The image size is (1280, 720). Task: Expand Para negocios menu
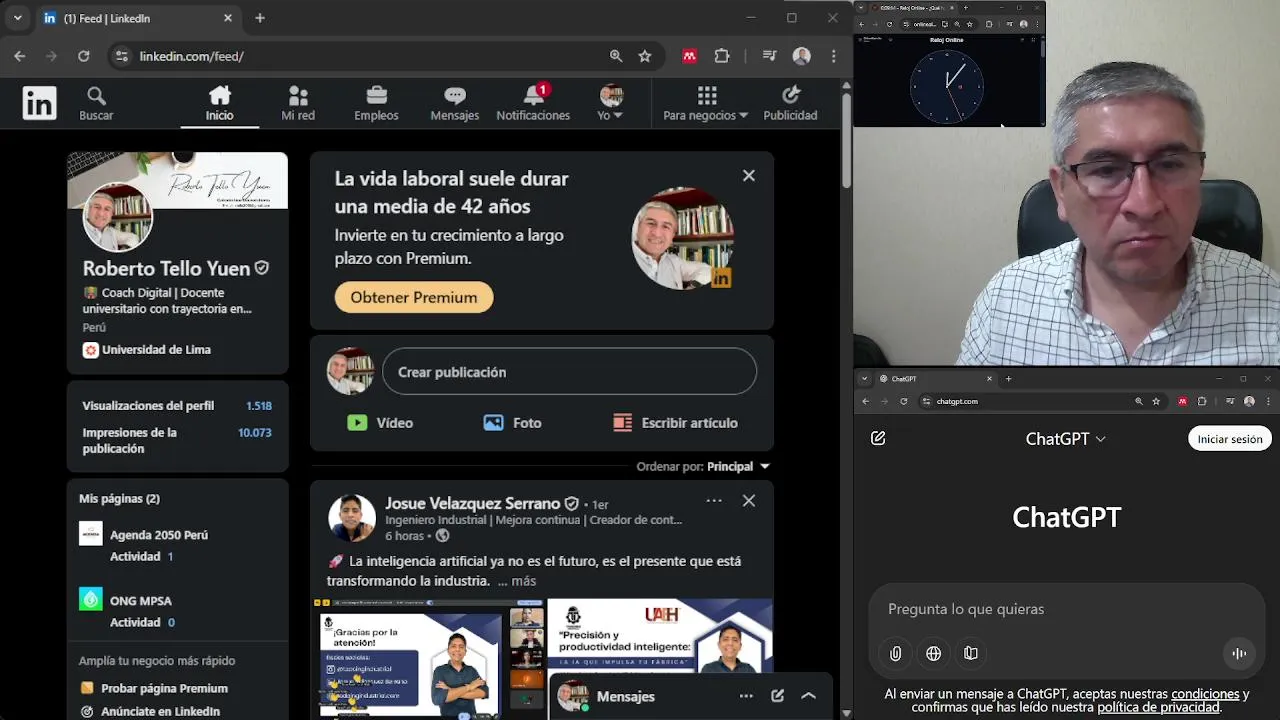(706, 103)
